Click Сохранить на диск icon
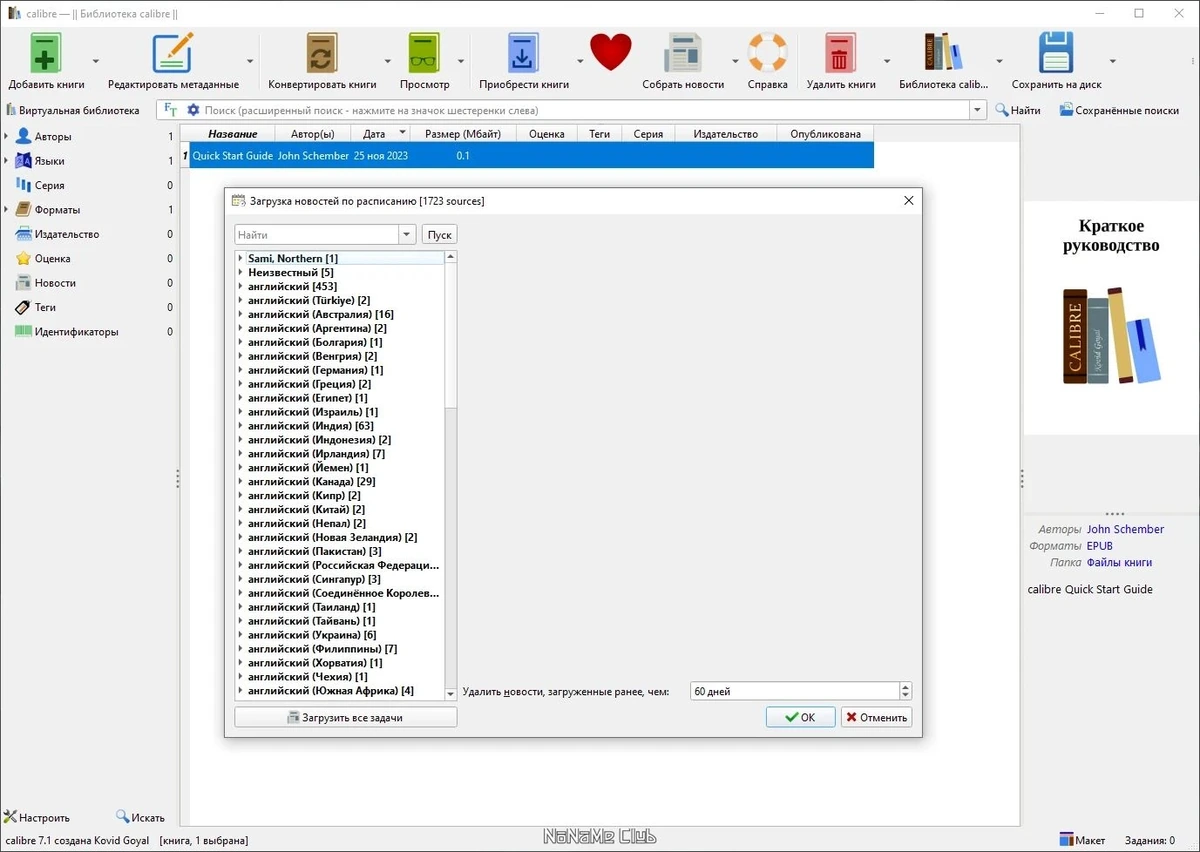1200x852 pixels. pos(1056,52)
